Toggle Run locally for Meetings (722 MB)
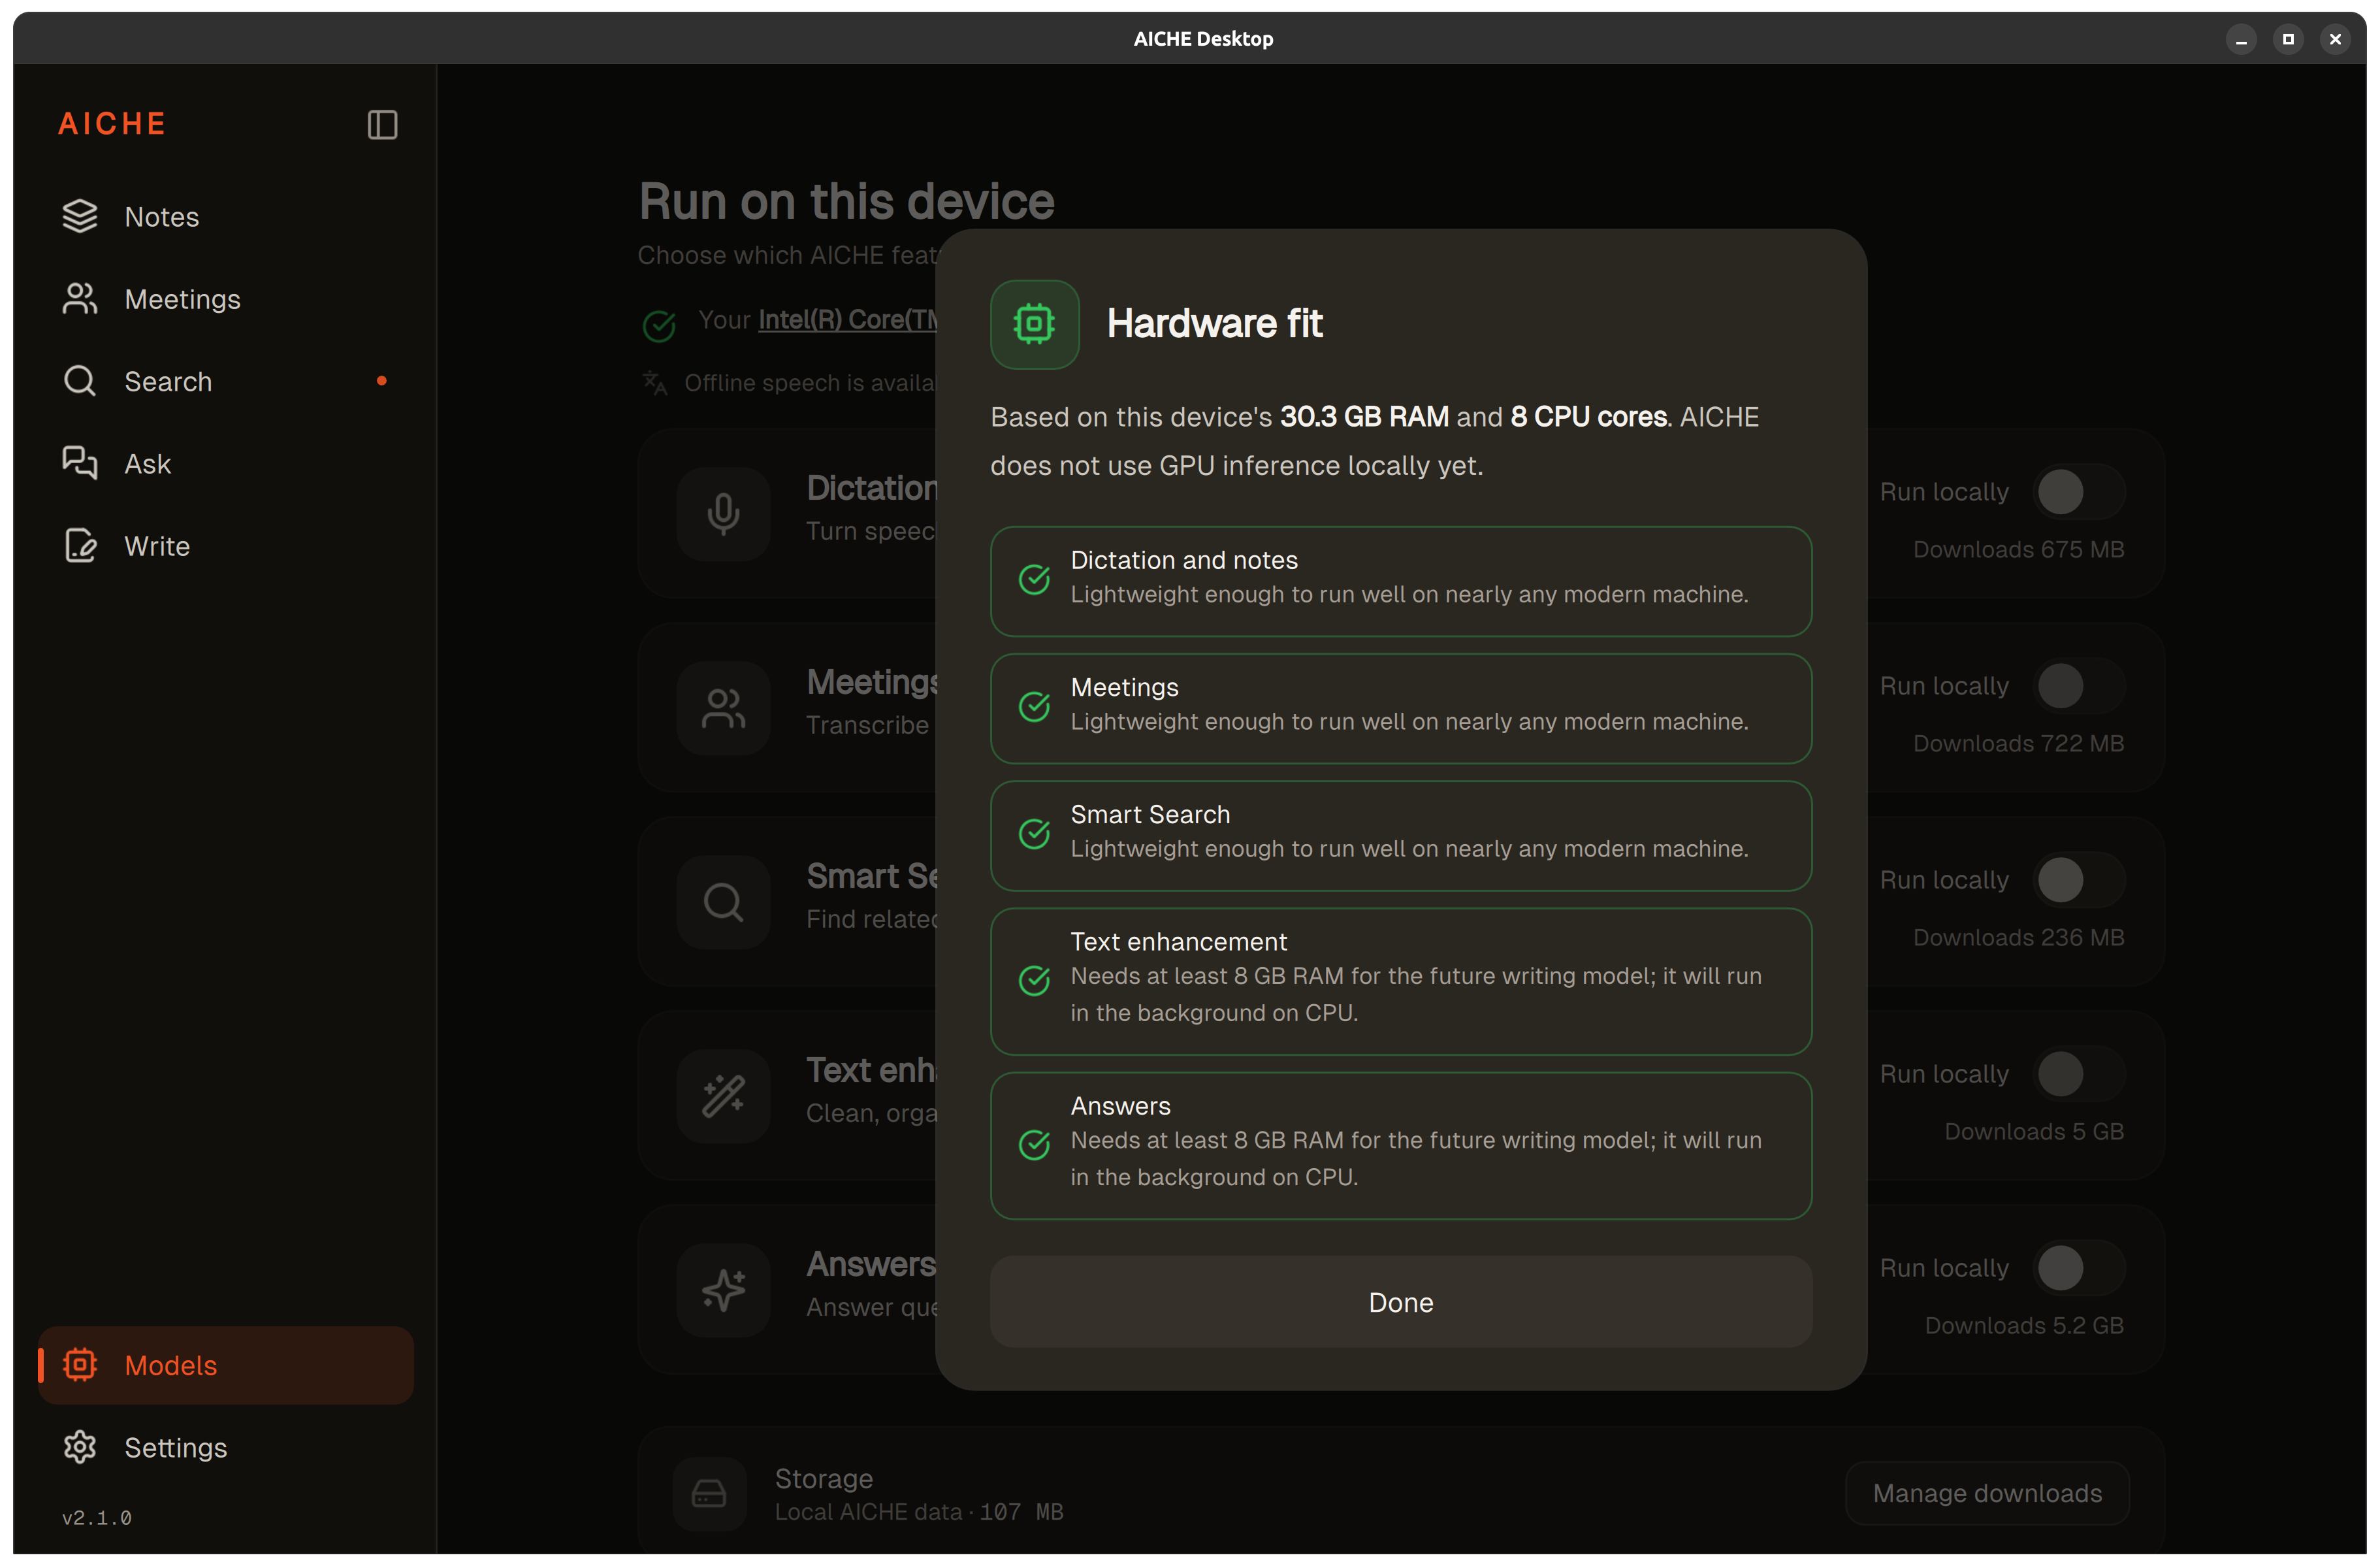 click(x=2079, y=686)
